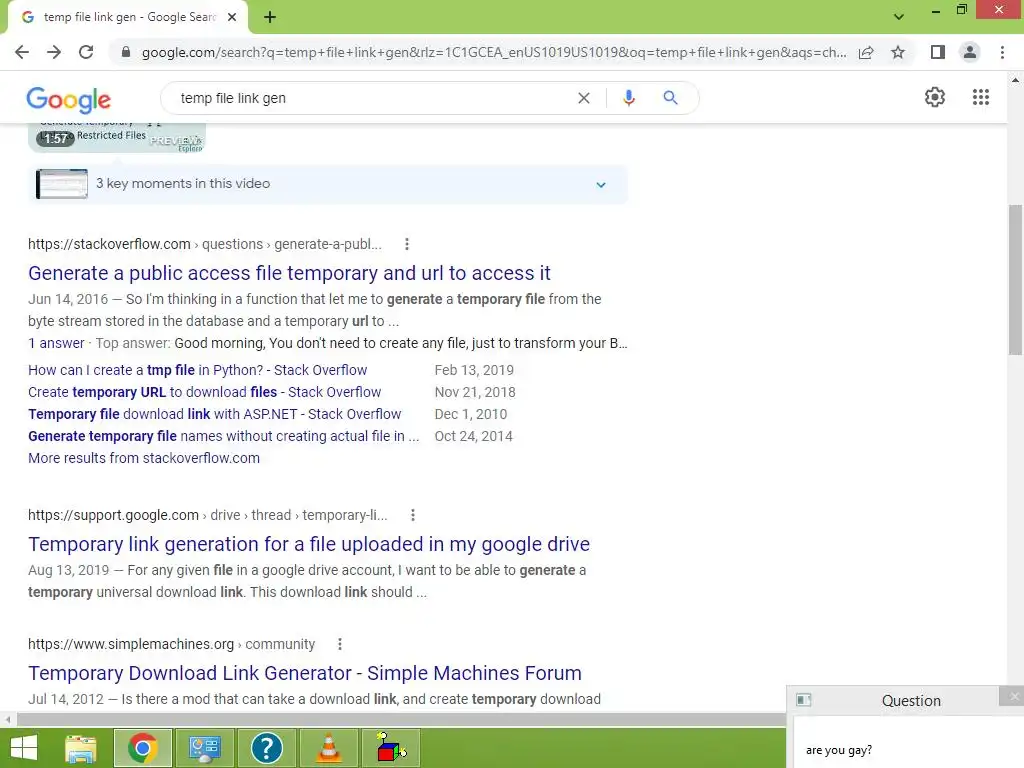Open the colored cubes taskbar app
Viewport: 1024px width, 768px height.
(x=391, y=748)
